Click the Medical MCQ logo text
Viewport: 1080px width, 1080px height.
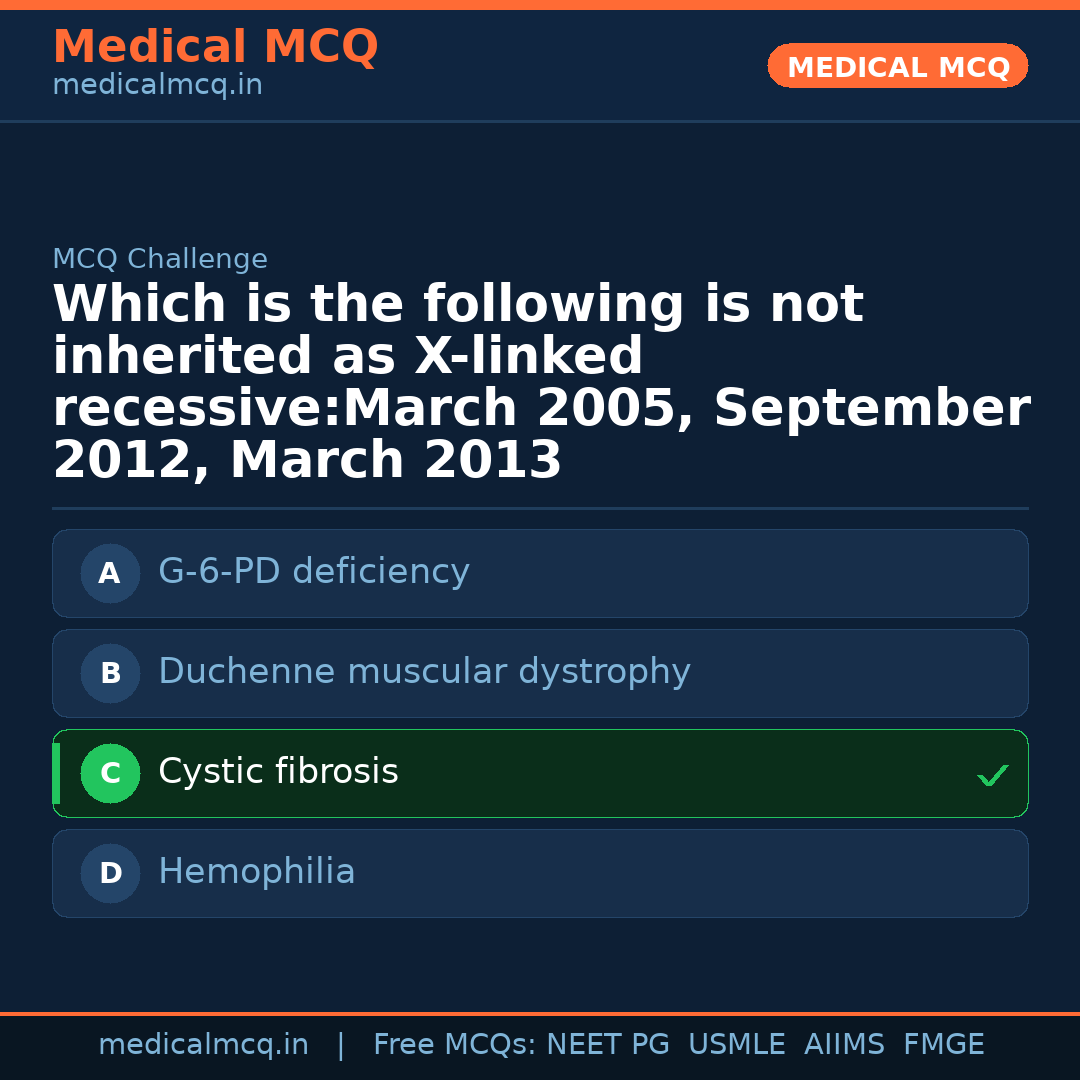pyautogui.click(x=215, y=47)
